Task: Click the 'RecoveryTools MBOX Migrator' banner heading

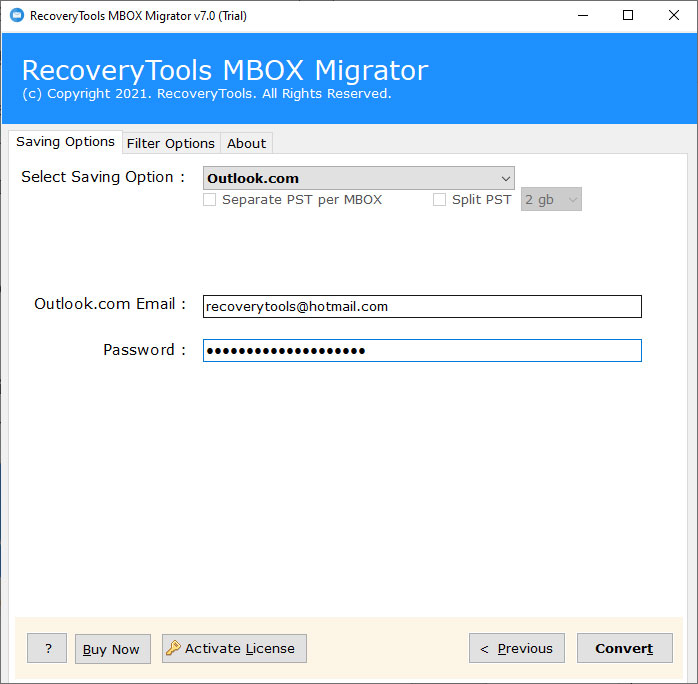Action: coord(225,70)
